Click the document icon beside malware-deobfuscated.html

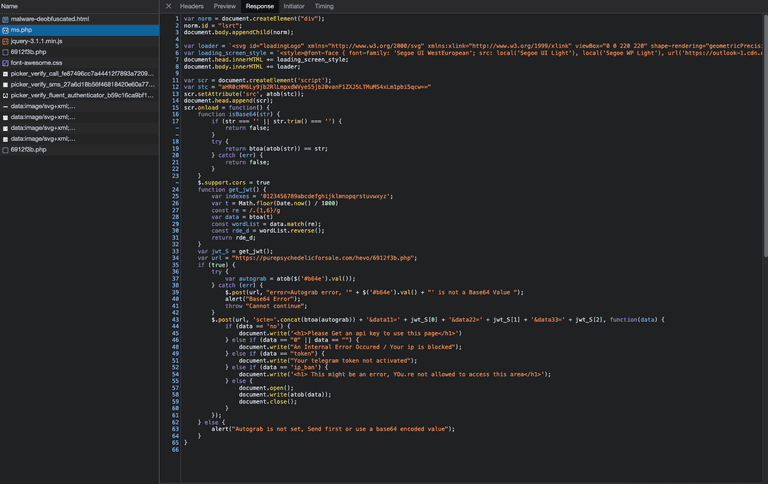[5, 19]
